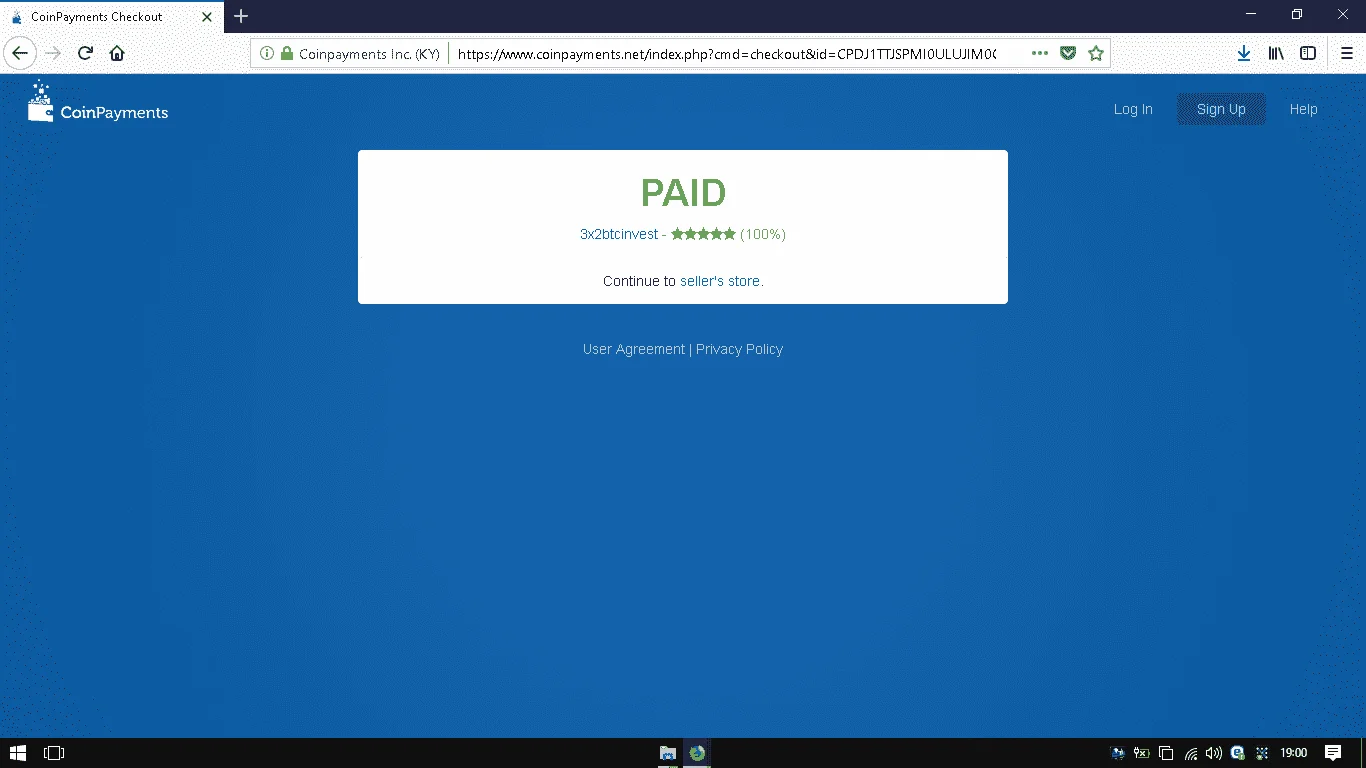
Task: Show site information icon in address bar
Action: coord(267,54)
